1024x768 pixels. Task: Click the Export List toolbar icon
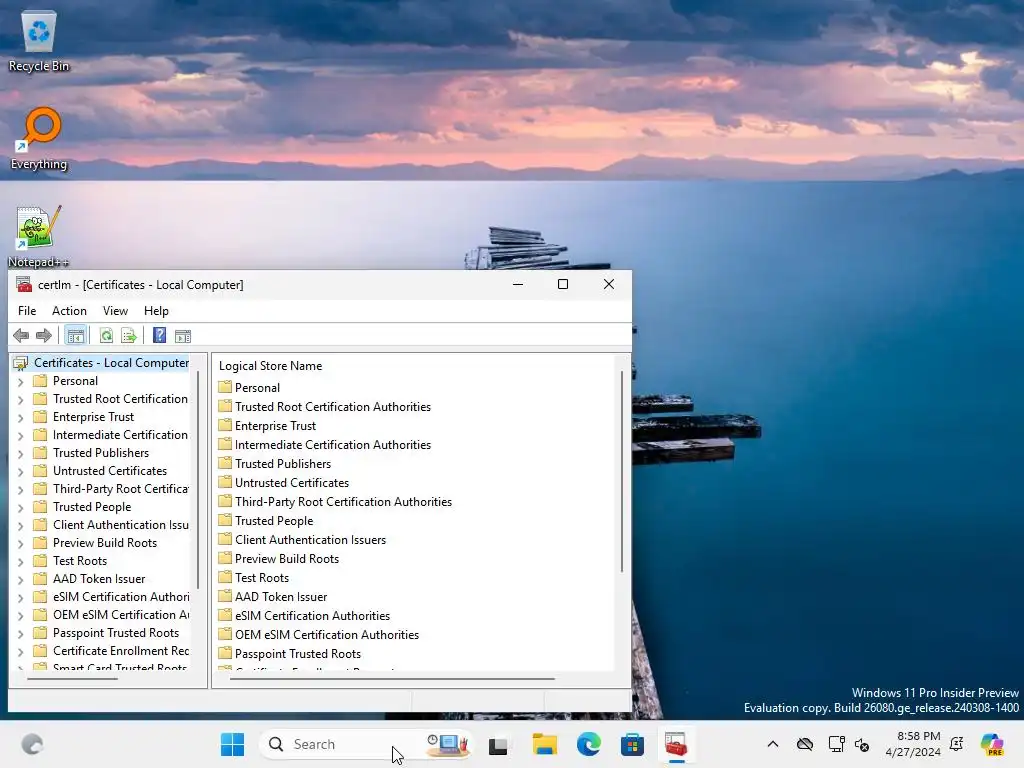pos(129,336)
